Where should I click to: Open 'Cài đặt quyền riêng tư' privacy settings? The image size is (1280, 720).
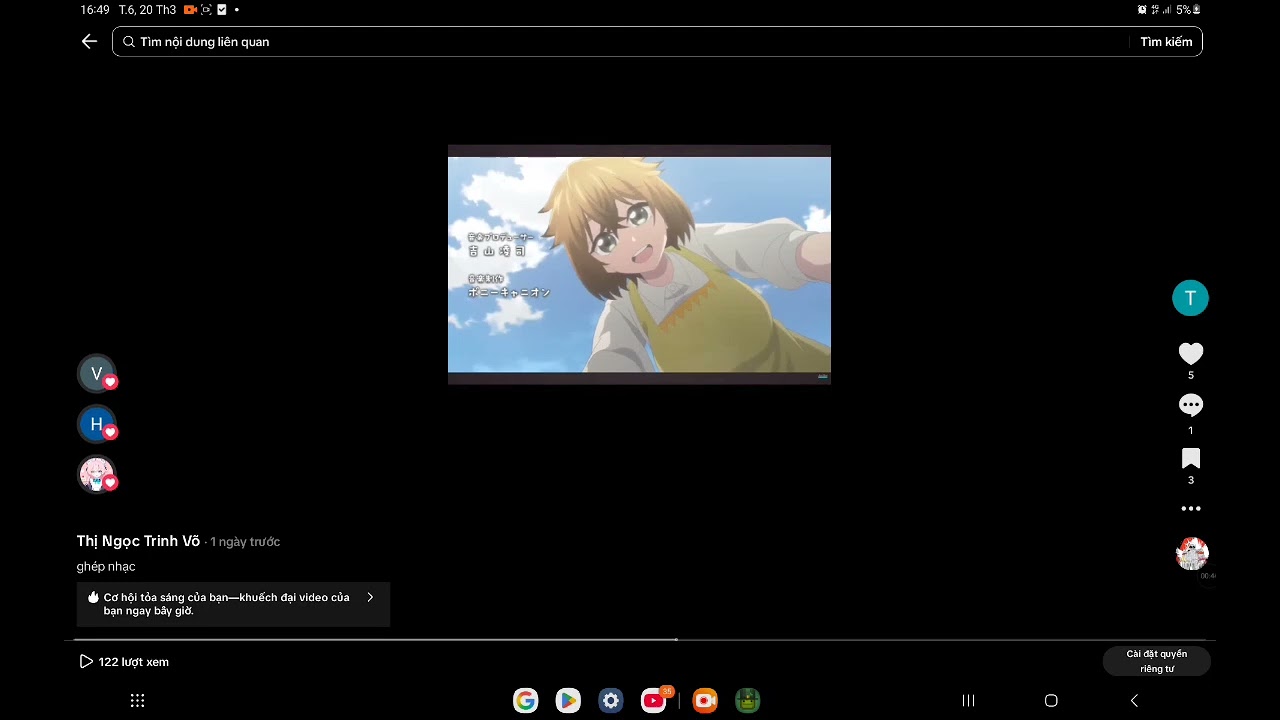pyautogui.click(x=1157, y=661)
